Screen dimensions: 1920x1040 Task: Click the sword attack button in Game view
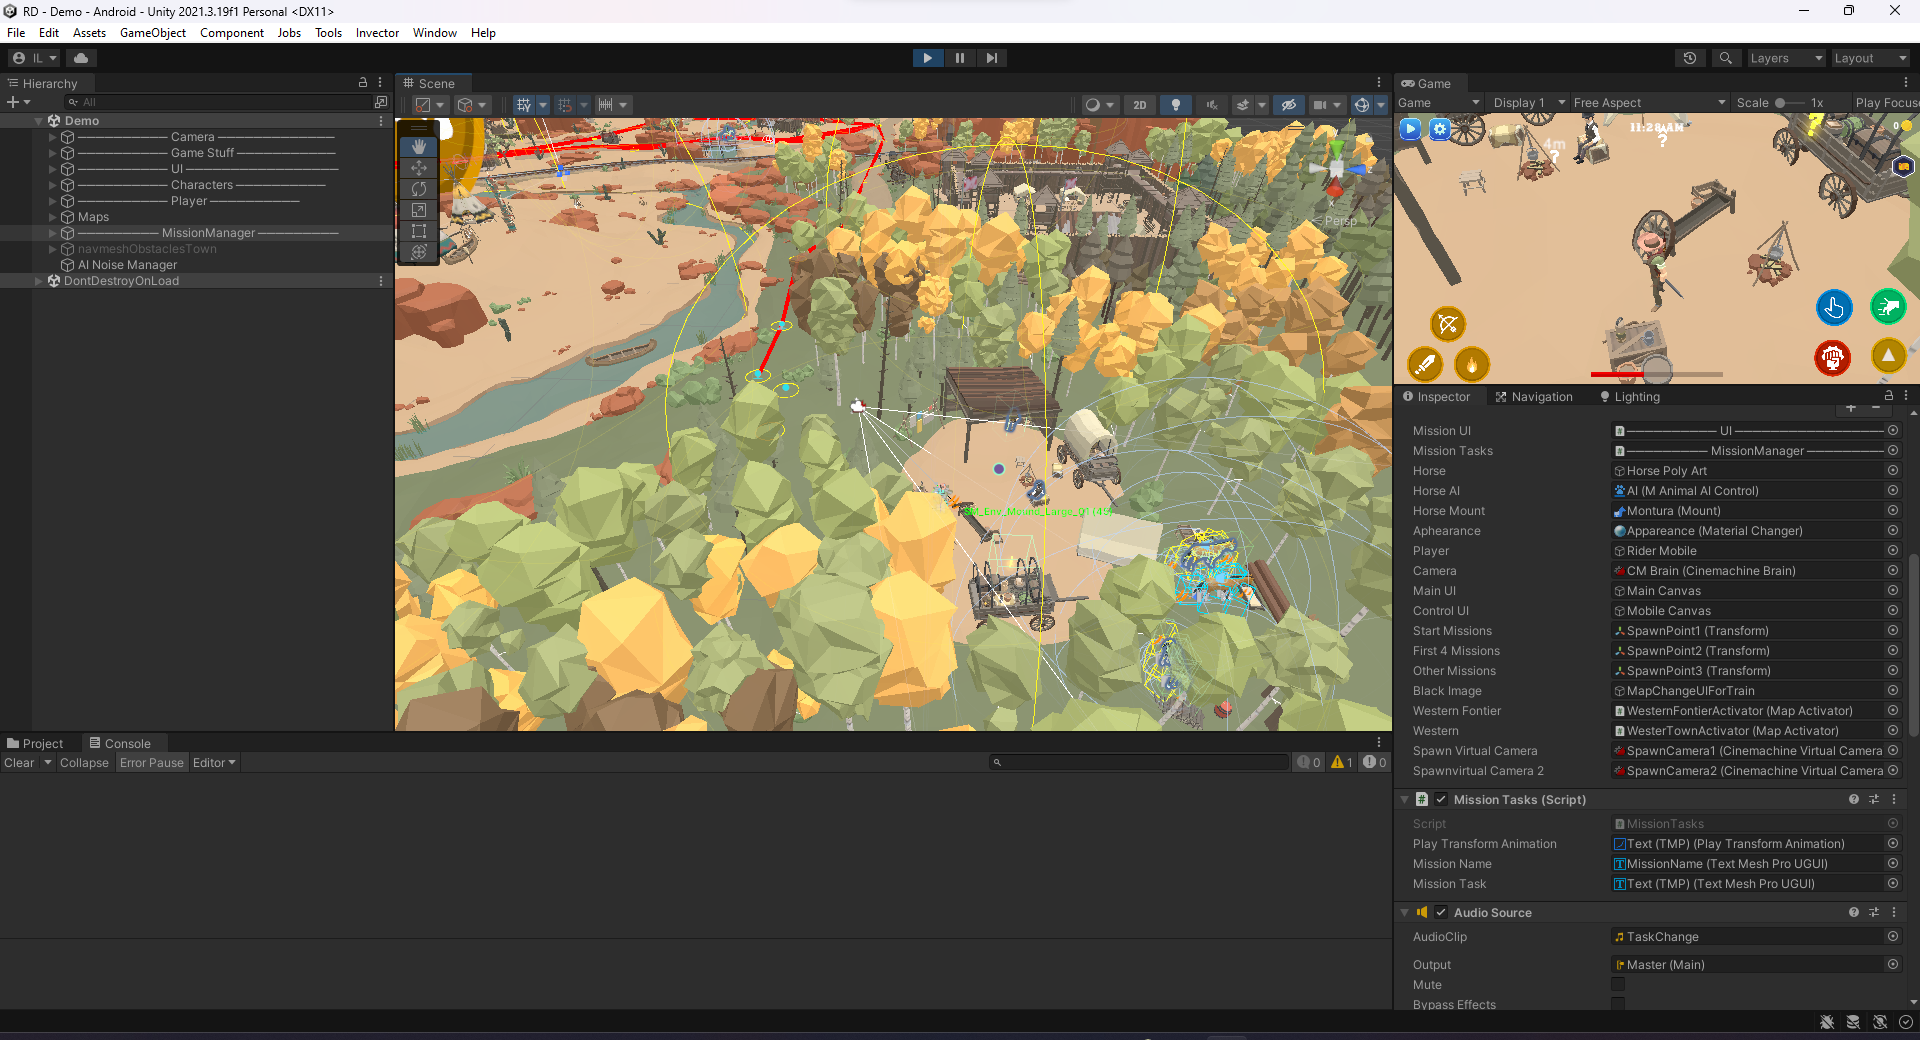(x=1425, y=364)
